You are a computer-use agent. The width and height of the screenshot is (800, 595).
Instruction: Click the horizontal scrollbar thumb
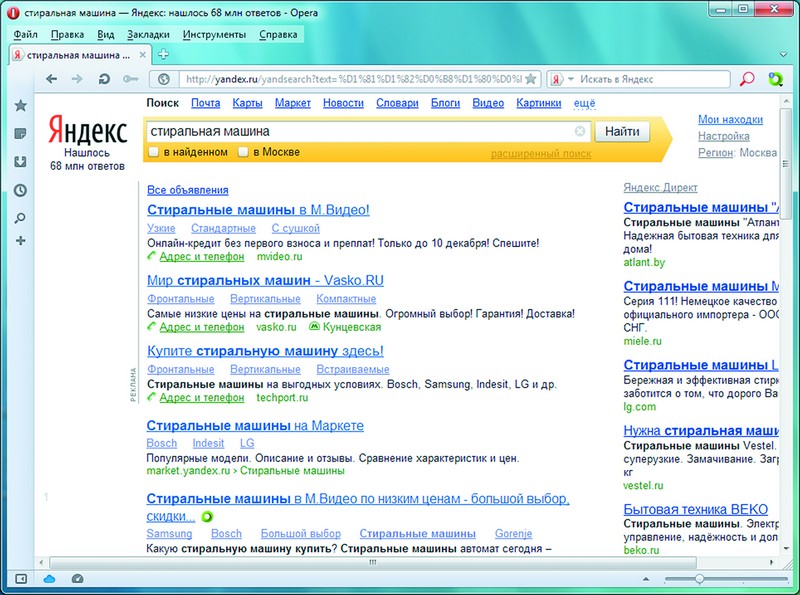coord(373,562)
